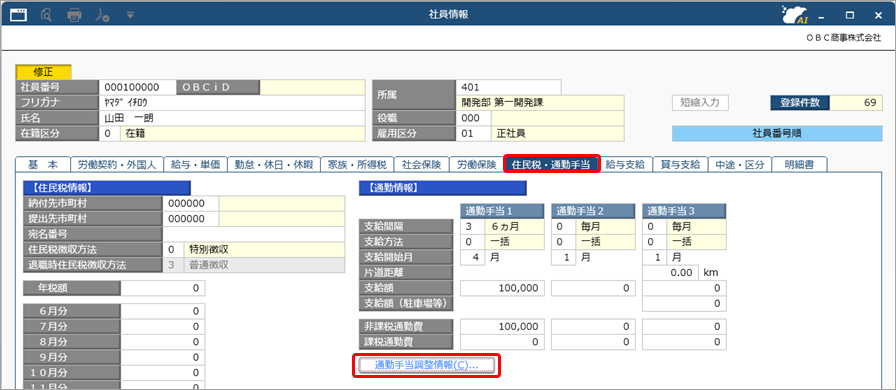Switch to the 賞与支給 tab
This screenshot has height=390, width=896.
680,165
